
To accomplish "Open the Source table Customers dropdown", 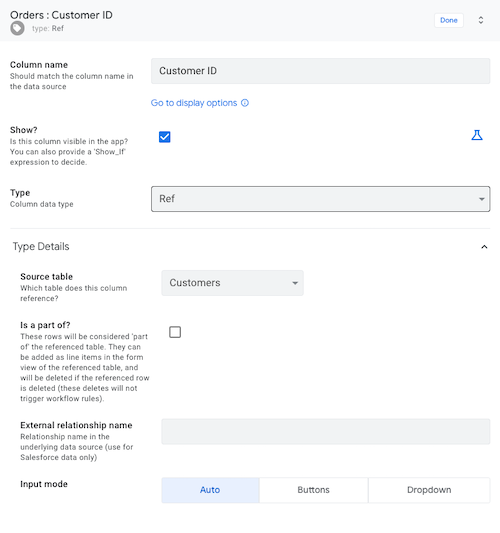I will click(232, 283).
